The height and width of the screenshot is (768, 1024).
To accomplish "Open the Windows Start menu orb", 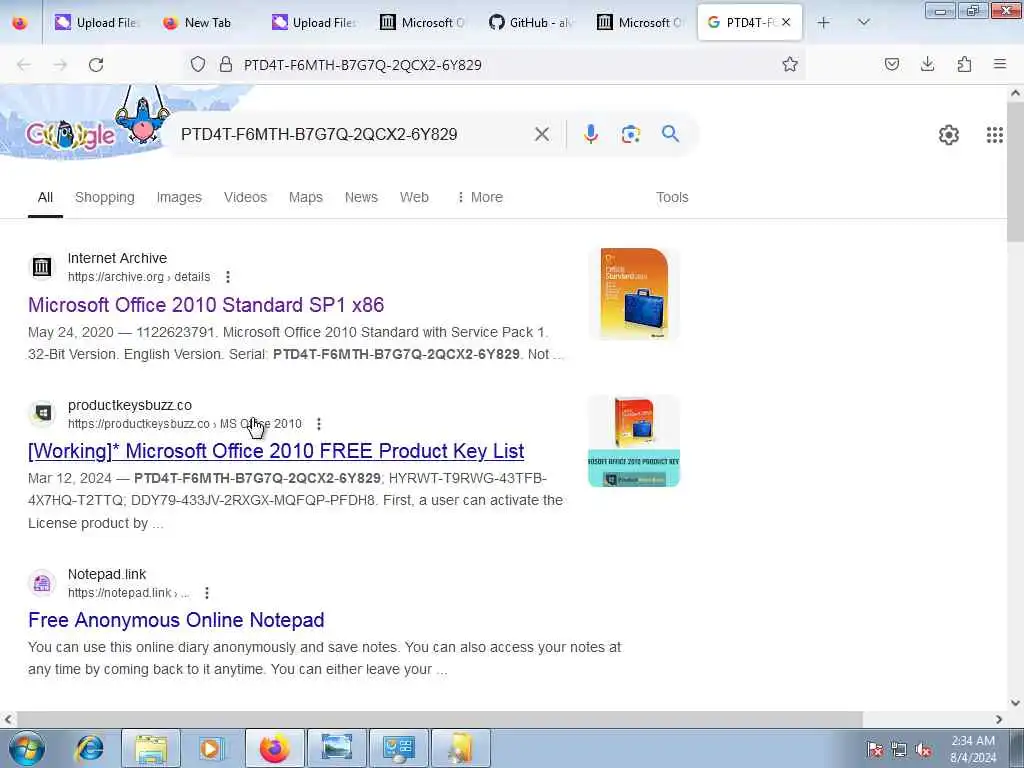I will 27,748.
